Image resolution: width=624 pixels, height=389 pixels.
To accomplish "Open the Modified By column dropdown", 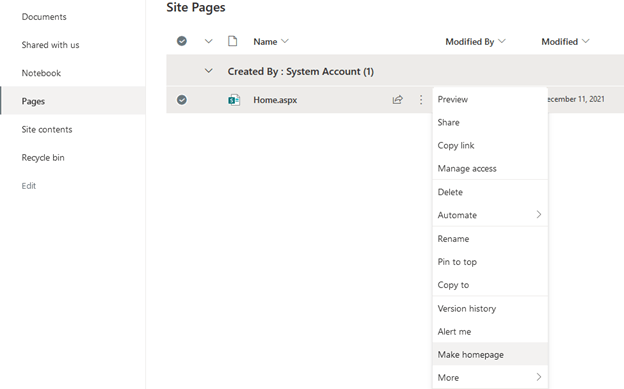I will 502,41.
